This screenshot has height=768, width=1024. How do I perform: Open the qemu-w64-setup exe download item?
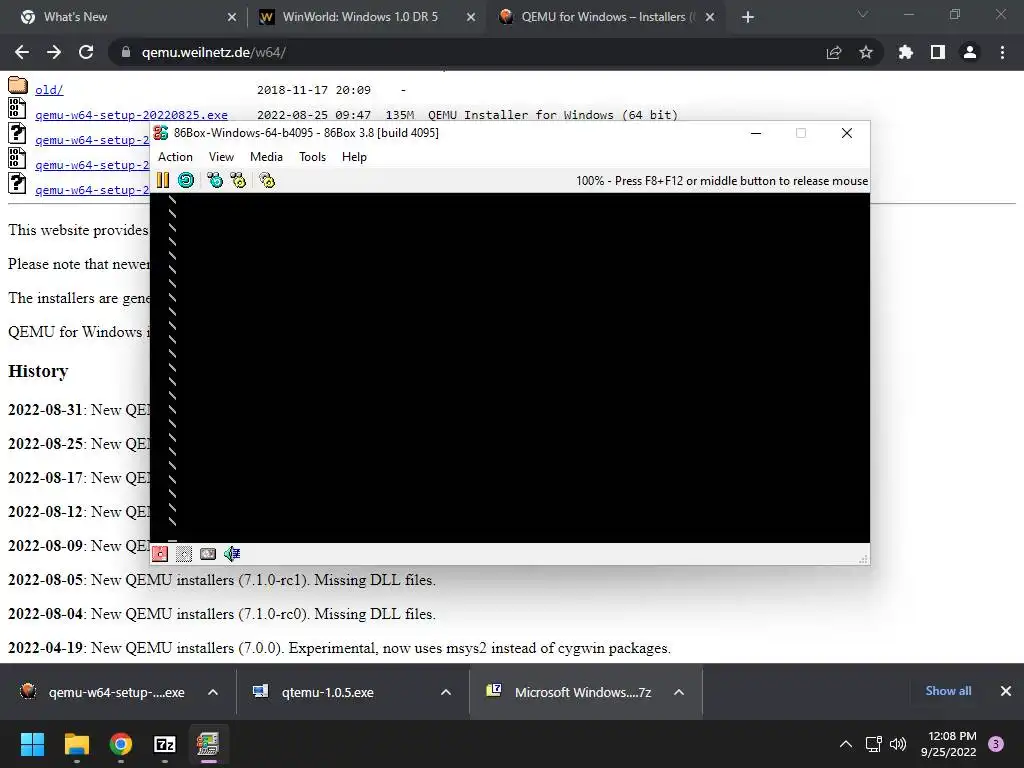[x=103, y=692]
